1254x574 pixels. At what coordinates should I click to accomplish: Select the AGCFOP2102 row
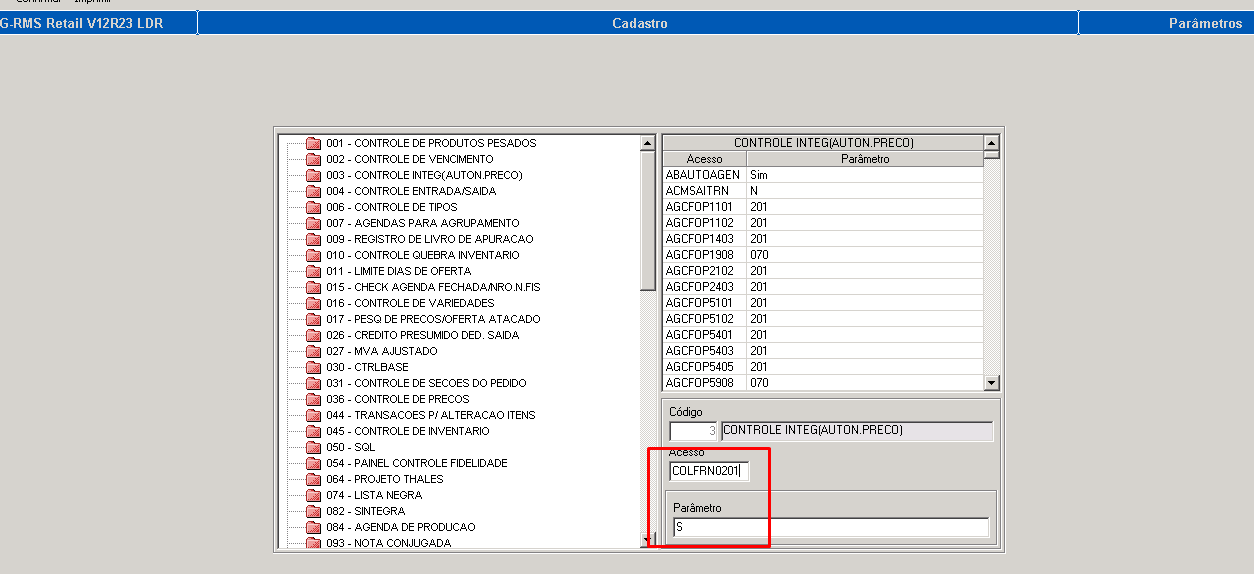822,271
